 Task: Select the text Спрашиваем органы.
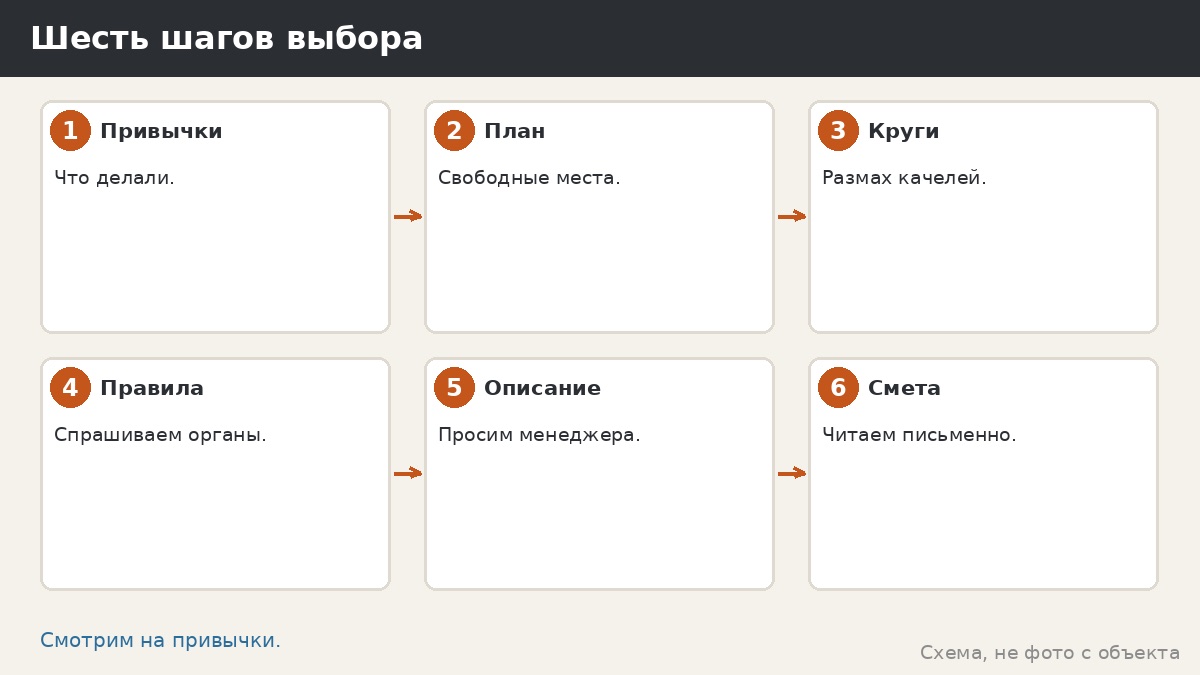tap(160, 435)
